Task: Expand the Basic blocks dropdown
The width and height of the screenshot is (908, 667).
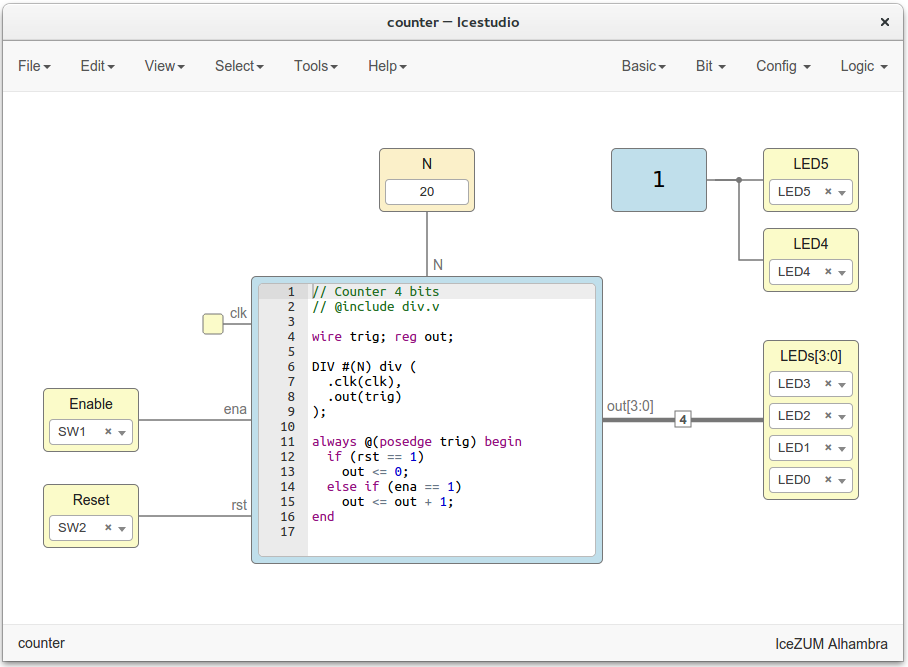Action: click(x=643, y=66)
